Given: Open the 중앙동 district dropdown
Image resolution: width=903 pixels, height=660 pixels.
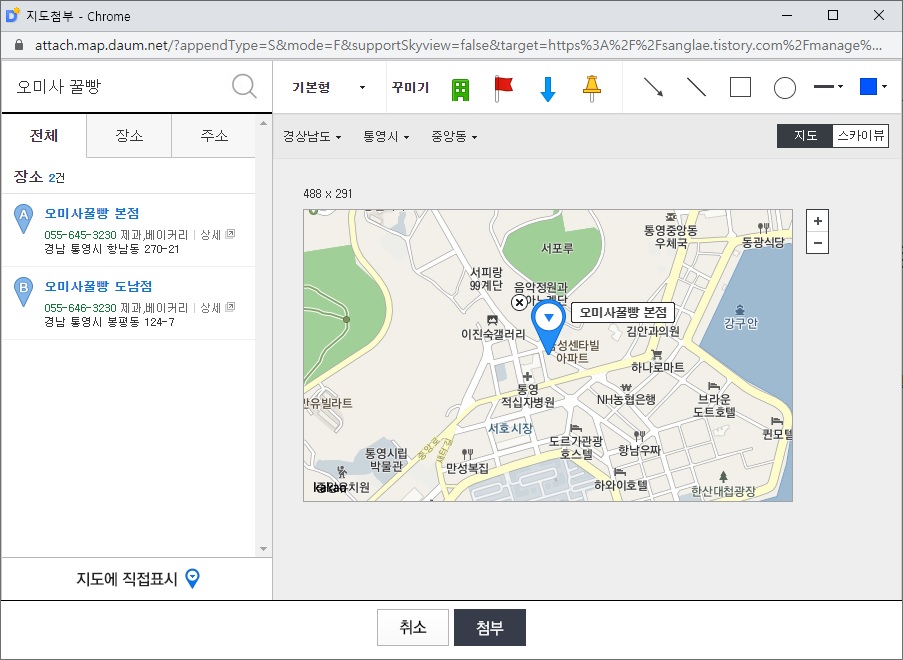Looking at the screenshot, I should coord(454,136).
